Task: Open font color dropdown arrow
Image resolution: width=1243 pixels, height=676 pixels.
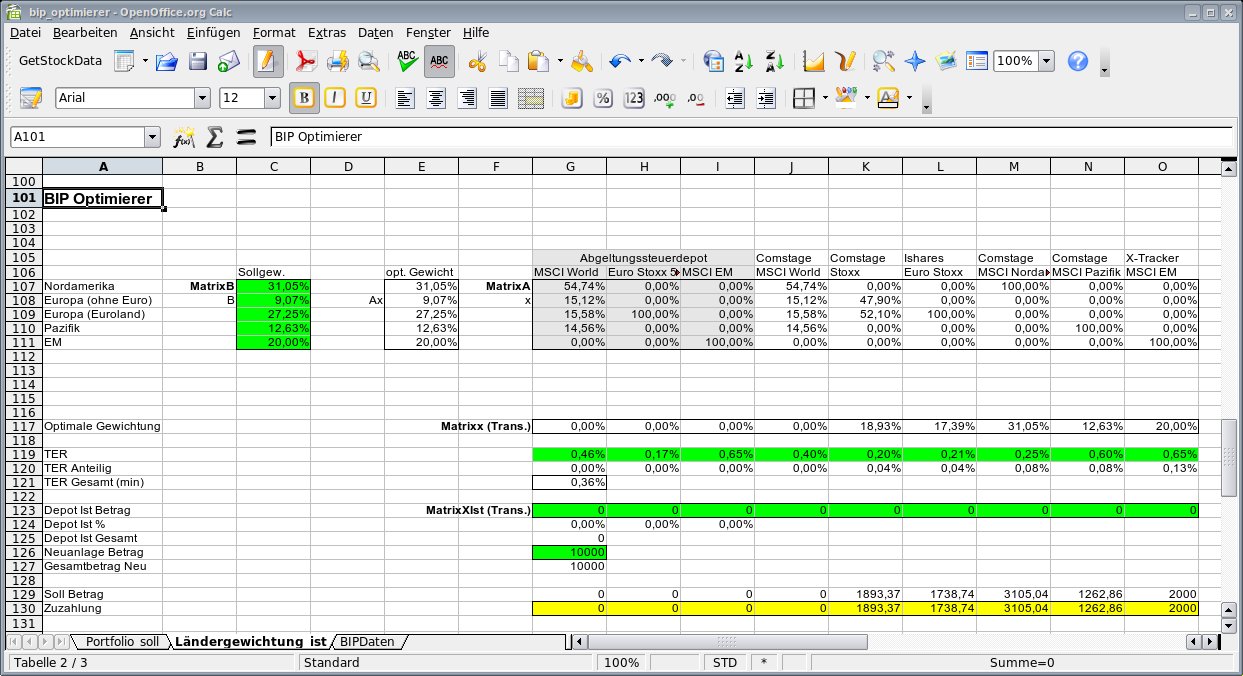Action: coord(909,98)
